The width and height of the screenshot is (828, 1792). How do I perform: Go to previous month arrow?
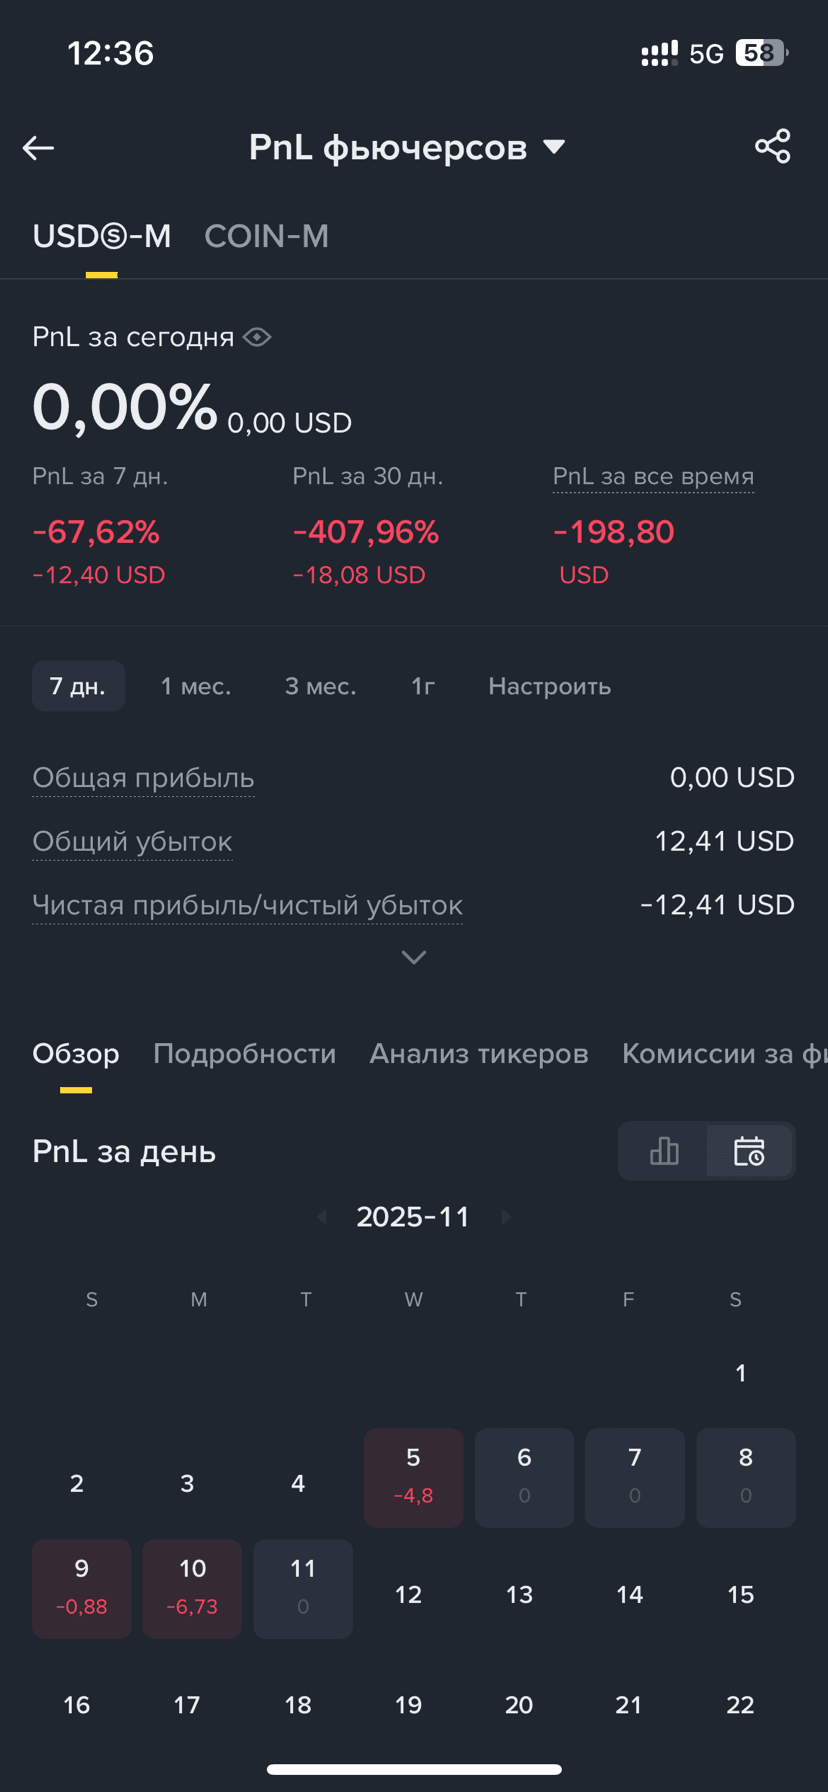[x=322, y=1217]
